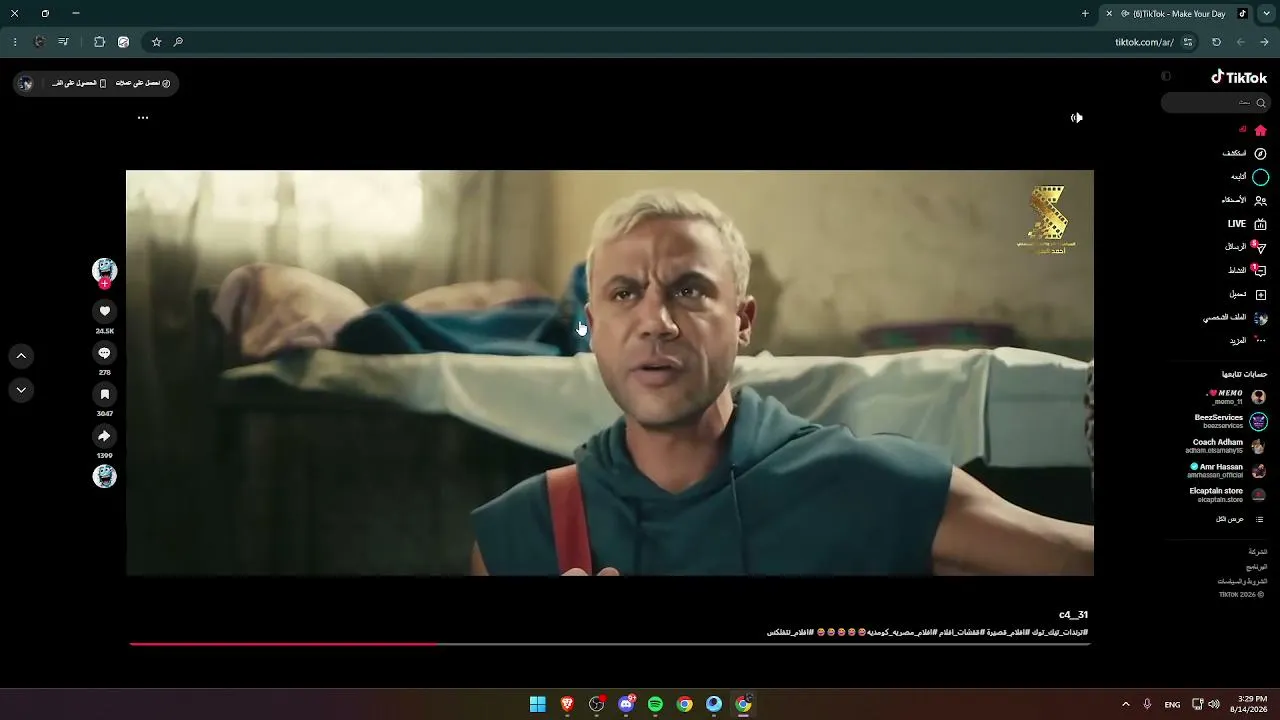Screen dimensions: 1280x720
Task: Share the video with the arrow icon
Action: pyautogui.click(x=104, y=436)
